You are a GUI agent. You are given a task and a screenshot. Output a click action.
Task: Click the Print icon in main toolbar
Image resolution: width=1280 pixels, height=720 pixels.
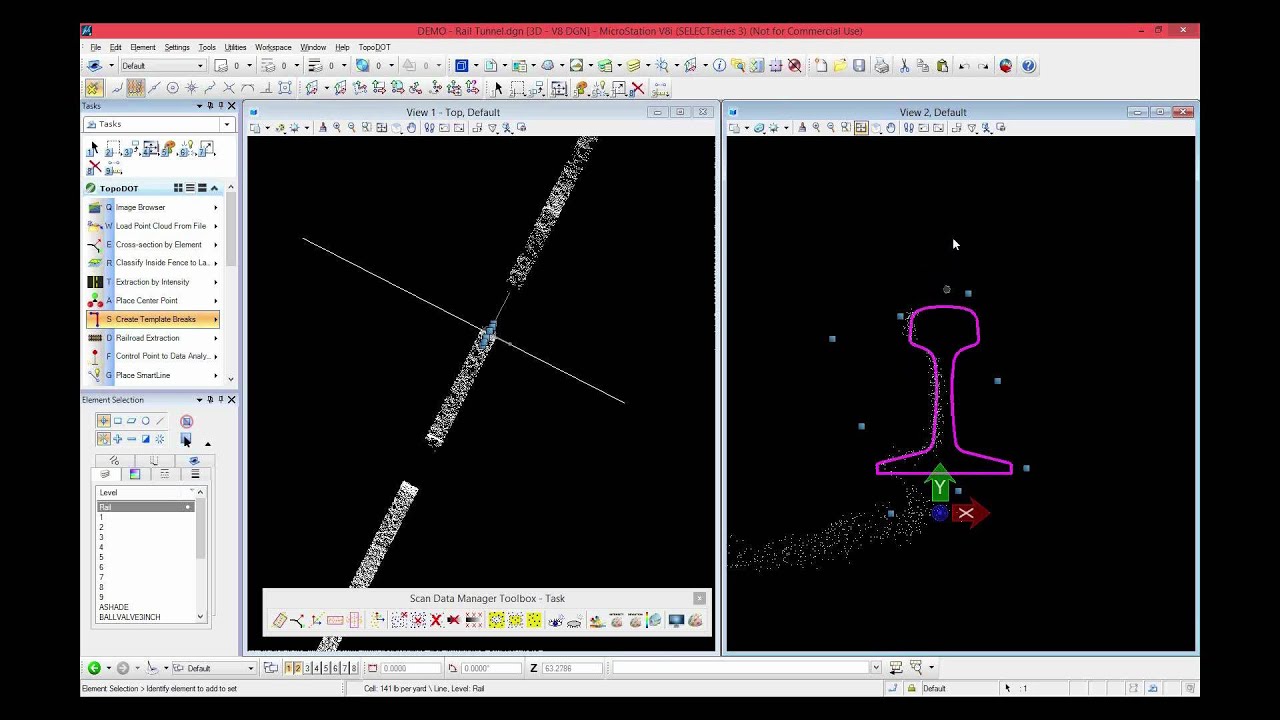tap(881, 66)
